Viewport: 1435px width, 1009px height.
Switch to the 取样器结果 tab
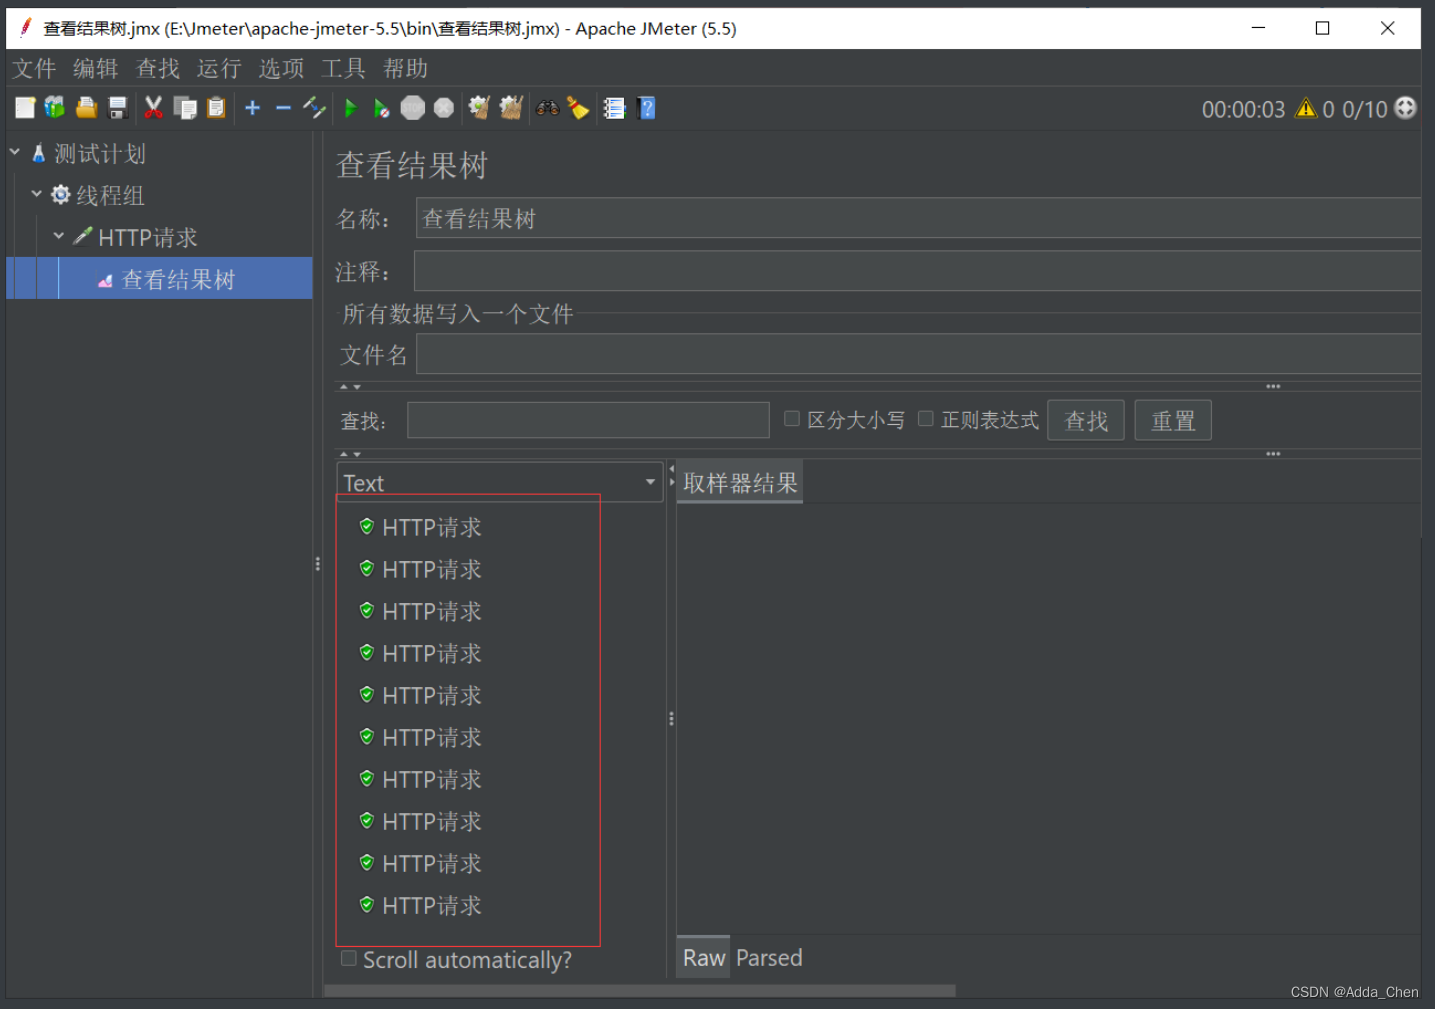click(x=740, y=483)
